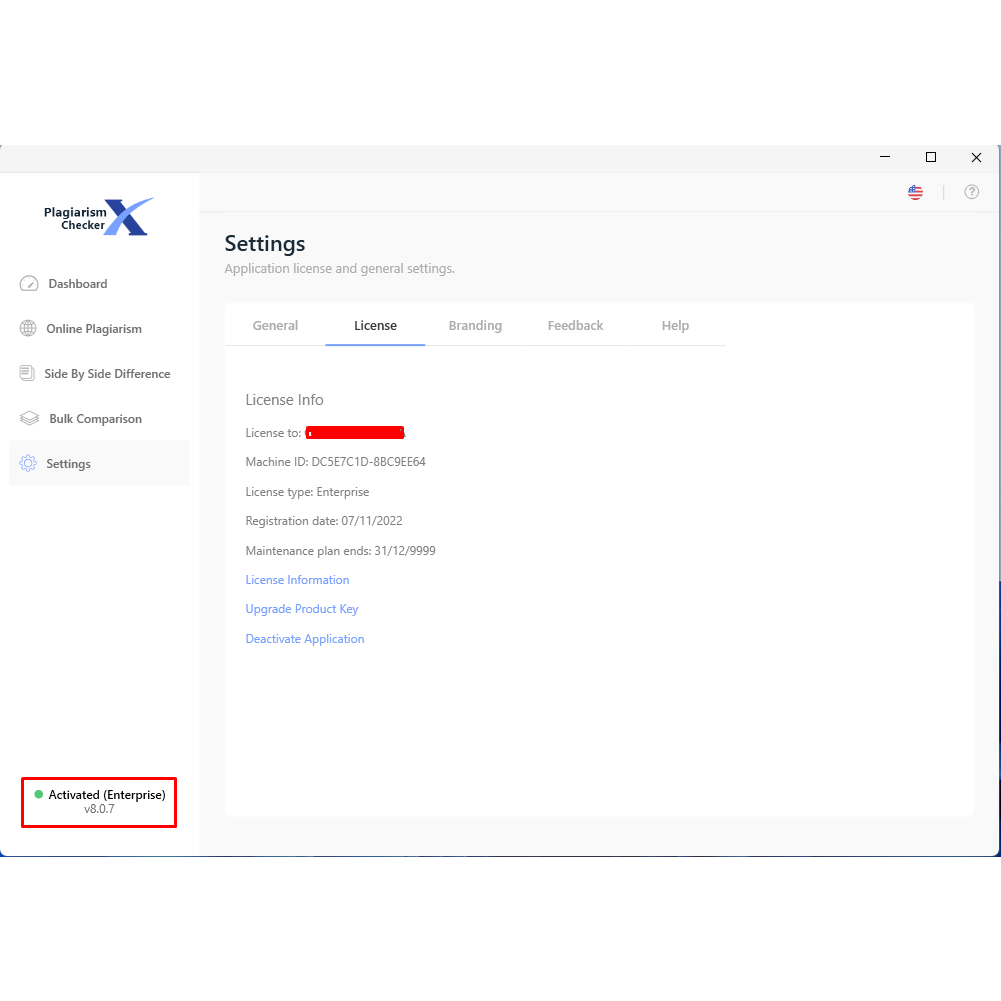Close the Plagiarism Checker window
The image size is (1001, 1001).
(x=976, y=158)
